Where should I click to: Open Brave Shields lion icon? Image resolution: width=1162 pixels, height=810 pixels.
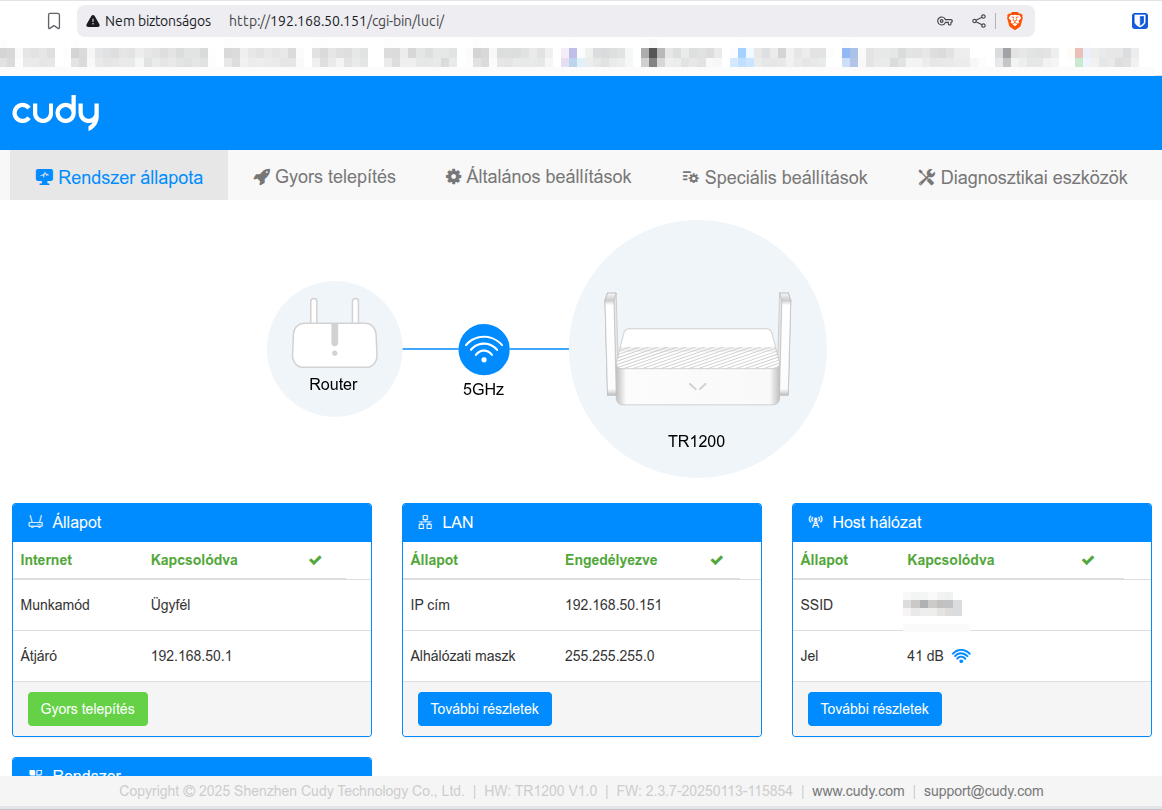click(x=1015, y=21)
